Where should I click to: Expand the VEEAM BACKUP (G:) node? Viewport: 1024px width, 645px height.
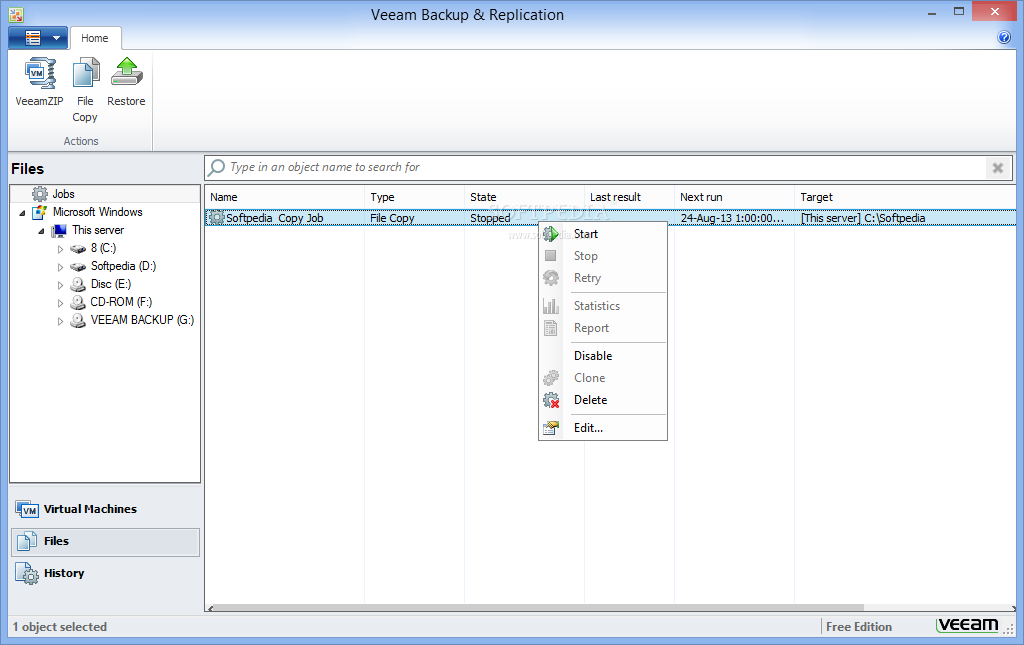coord(60,321)
